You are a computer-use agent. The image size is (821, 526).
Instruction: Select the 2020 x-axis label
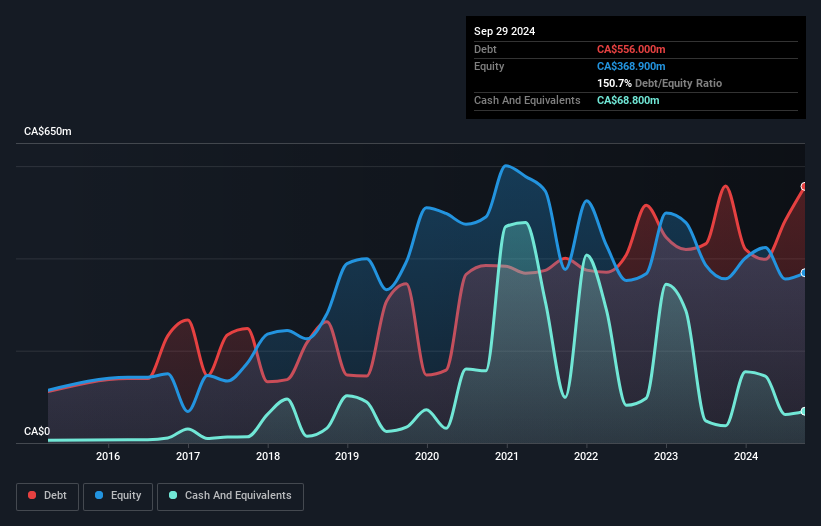[427, 456]
